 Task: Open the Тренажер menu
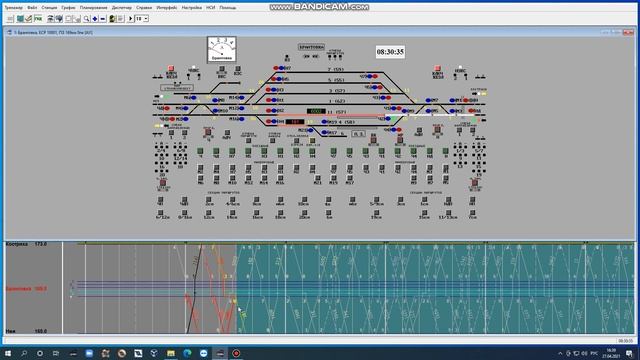(13, 7)
